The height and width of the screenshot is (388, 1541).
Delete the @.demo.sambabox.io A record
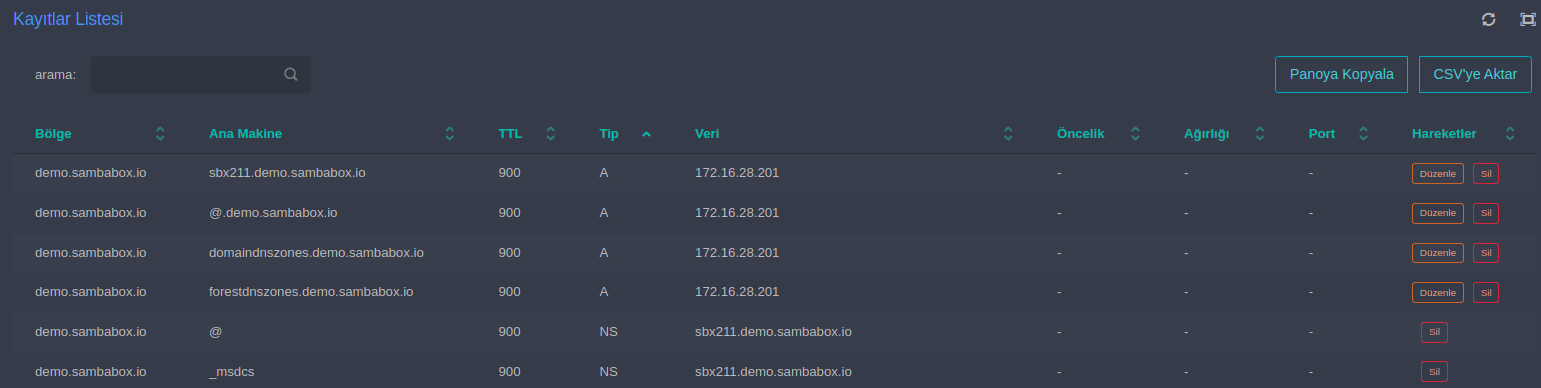[x=1486, y=213]
